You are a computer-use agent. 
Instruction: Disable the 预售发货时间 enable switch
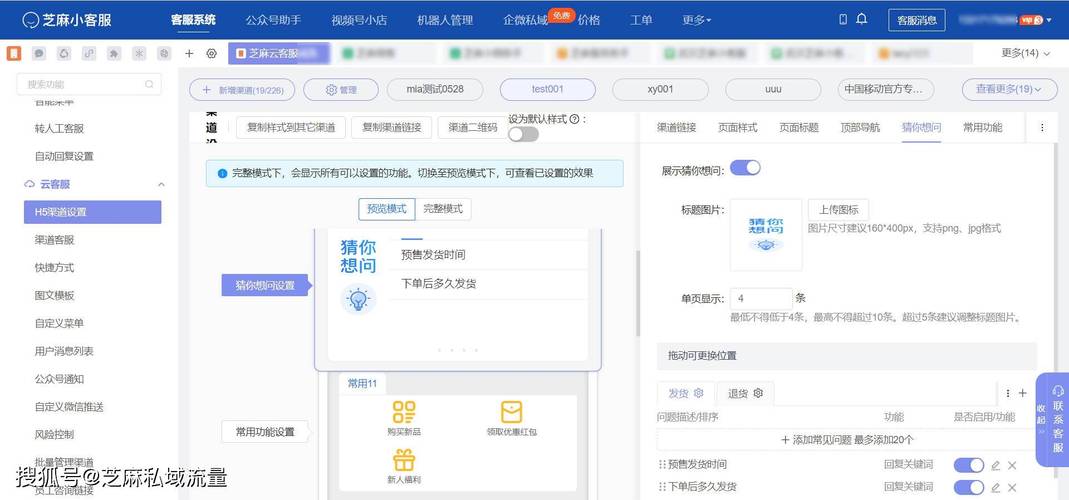pyautogui.click(x=969, y=465)
